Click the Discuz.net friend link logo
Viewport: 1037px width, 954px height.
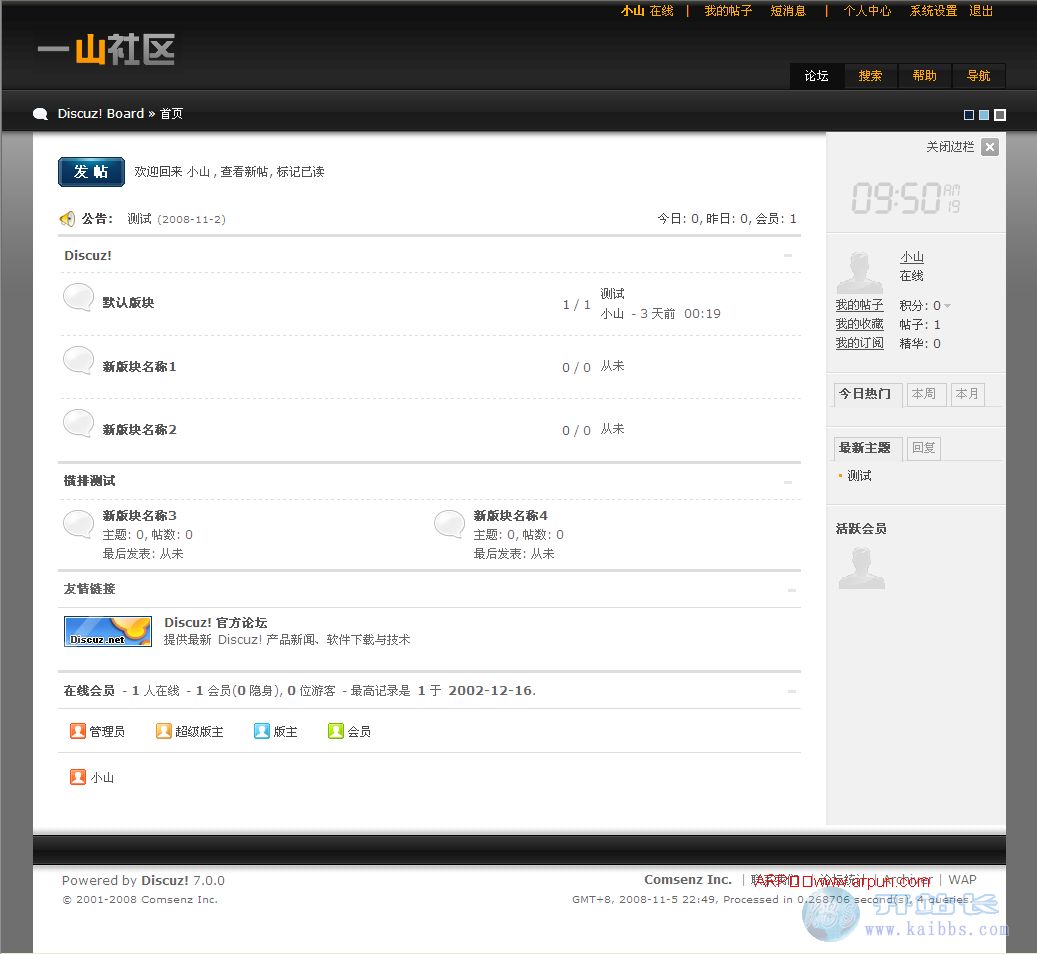[108, 631]
